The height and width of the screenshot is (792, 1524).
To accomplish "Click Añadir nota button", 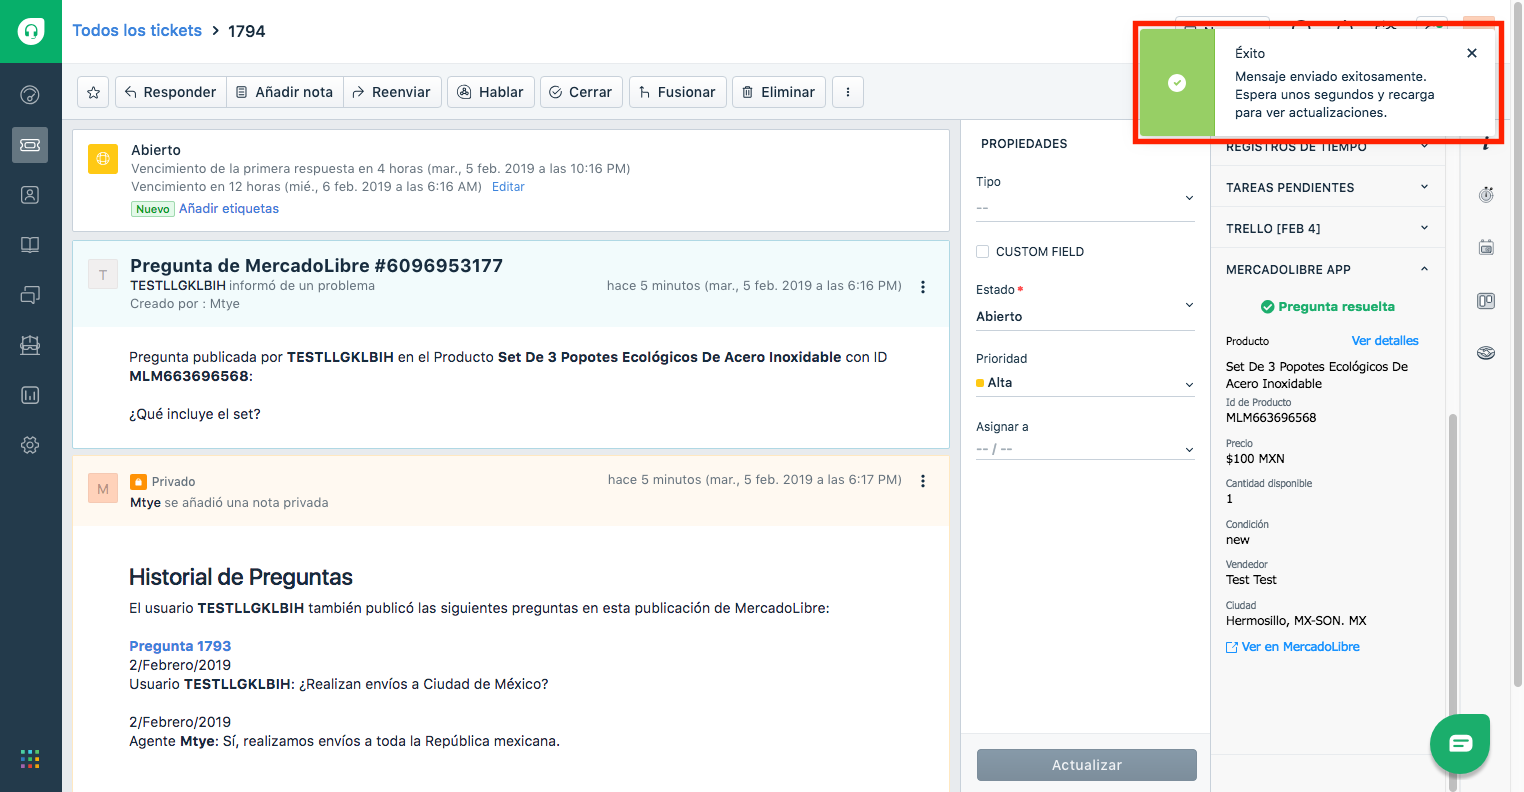I will [x=285, y=92].
